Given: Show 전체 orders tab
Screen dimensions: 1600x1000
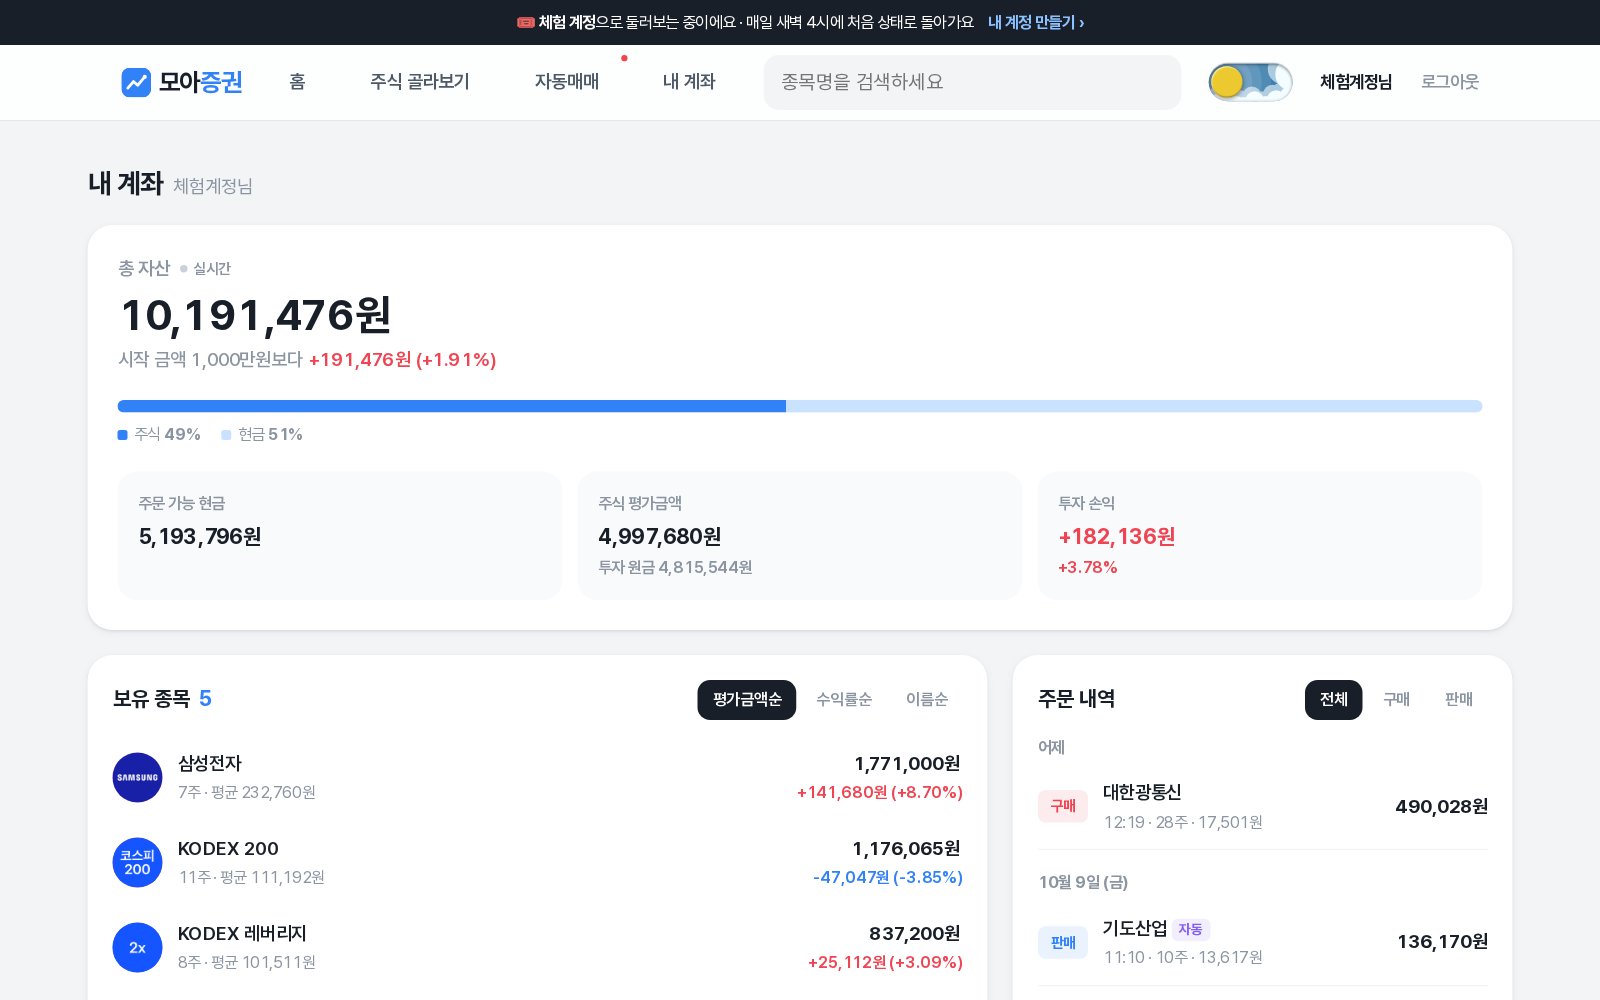Looking at the screenshot, I should click(x=1333, y=699).
